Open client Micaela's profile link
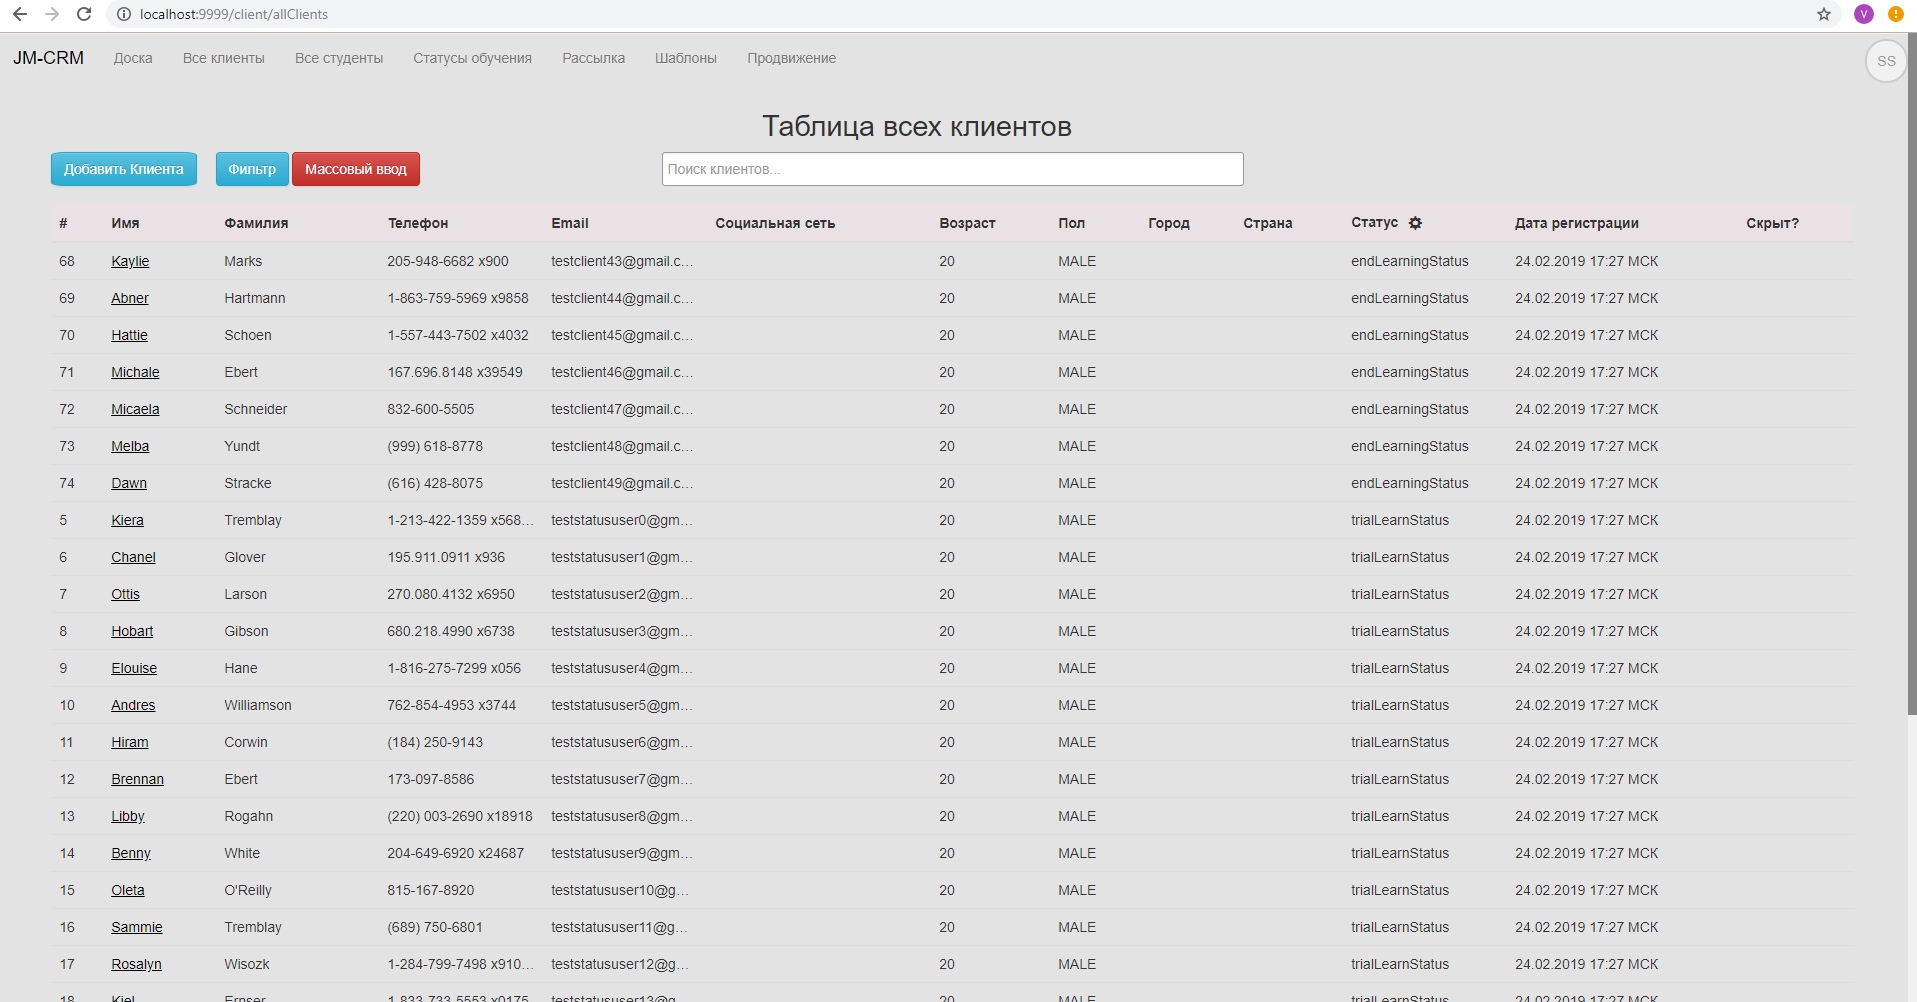The image size is (1917, 1002). pyautogui.click(x=135, y=409)
